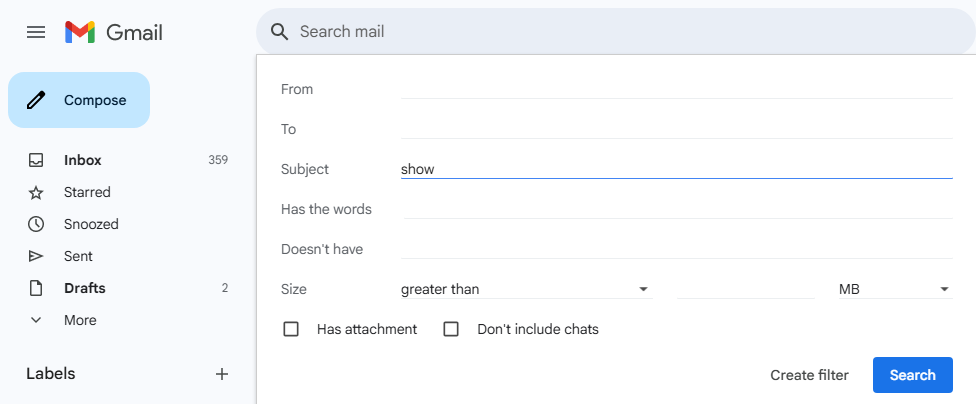Click the From input field
The image size is (976, 404).
pos(676,89)
